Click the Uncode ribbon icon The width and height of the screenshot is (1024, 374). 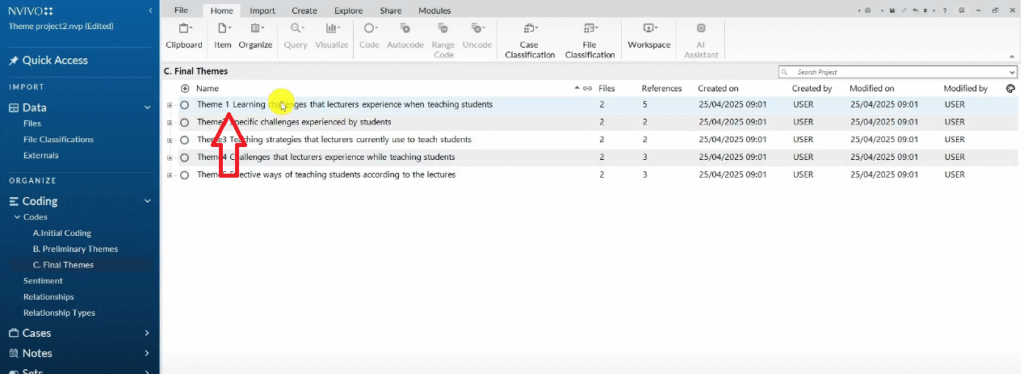point(477,29)
